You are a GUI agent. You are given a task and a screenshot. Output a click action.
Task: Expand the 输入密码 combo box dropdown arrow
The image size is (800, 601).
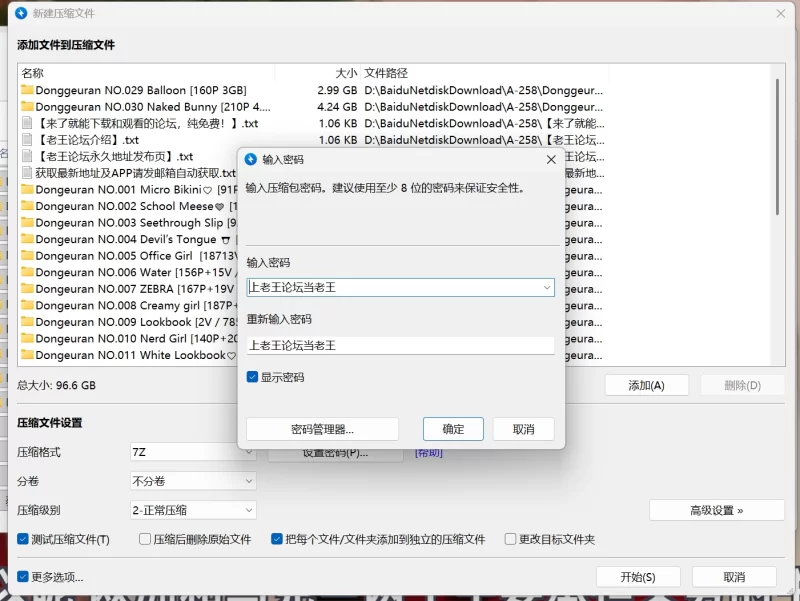[546, 287]
